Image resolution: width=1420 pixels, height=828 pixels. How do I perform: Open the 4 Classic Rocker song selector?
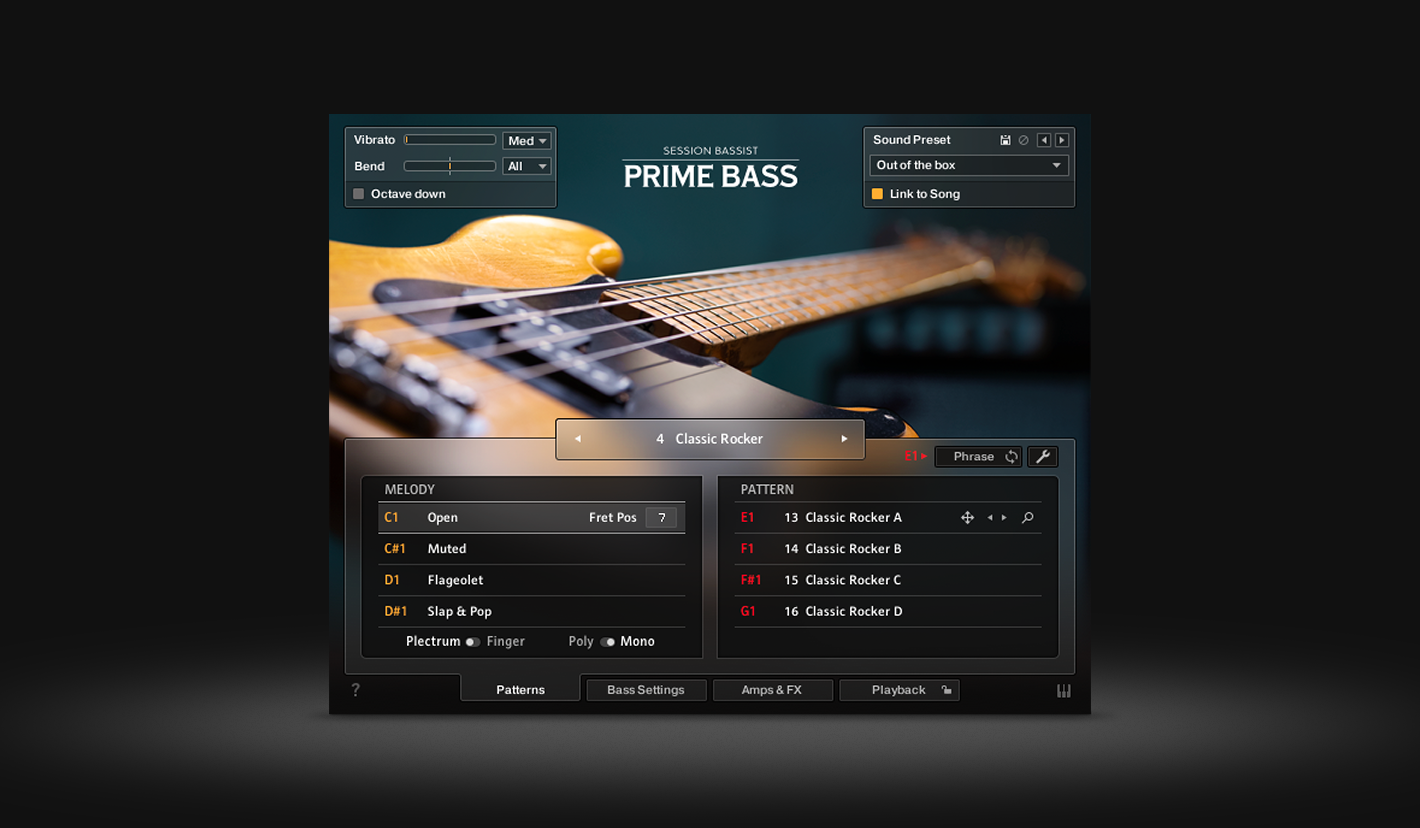pos(710,439)
